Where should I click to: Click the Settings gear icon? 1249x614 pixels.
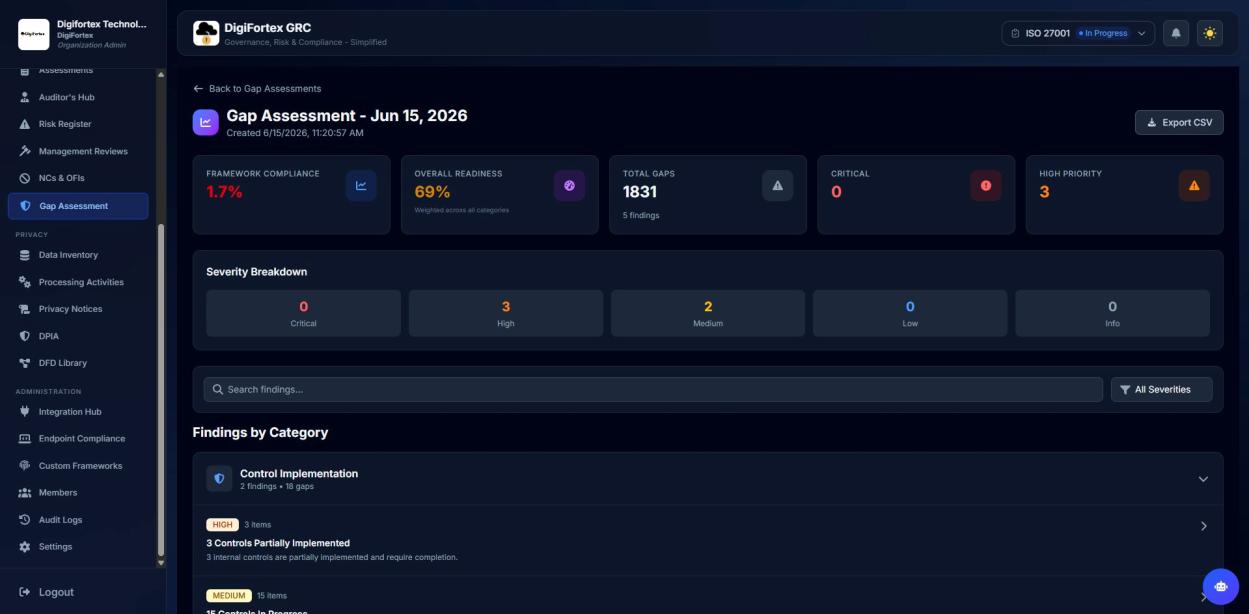[25, 547]
